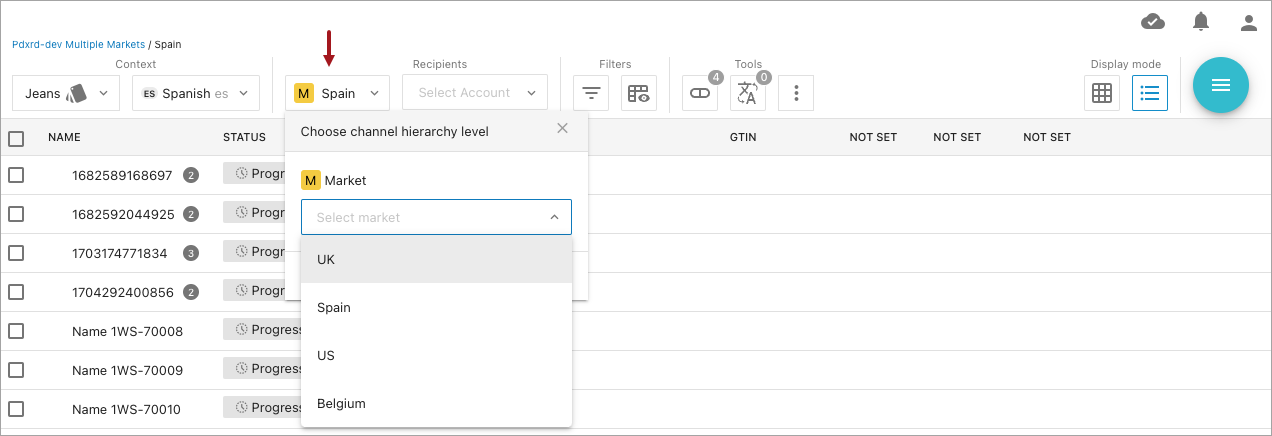This screenshot has height=436, width=1272.
Task: Toggle the select-all header checkbox
Action: [16, 138]
